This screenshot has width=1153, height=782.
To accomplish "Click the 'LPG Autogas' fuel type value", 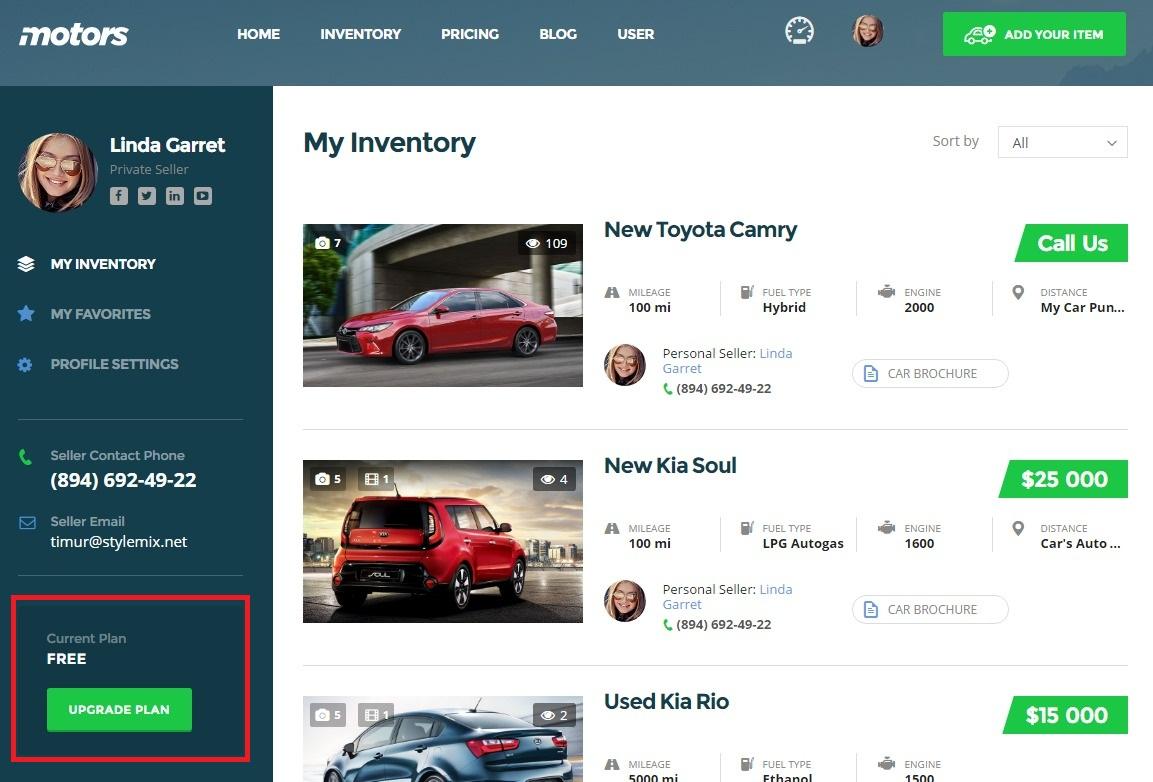I will [803, 544].
